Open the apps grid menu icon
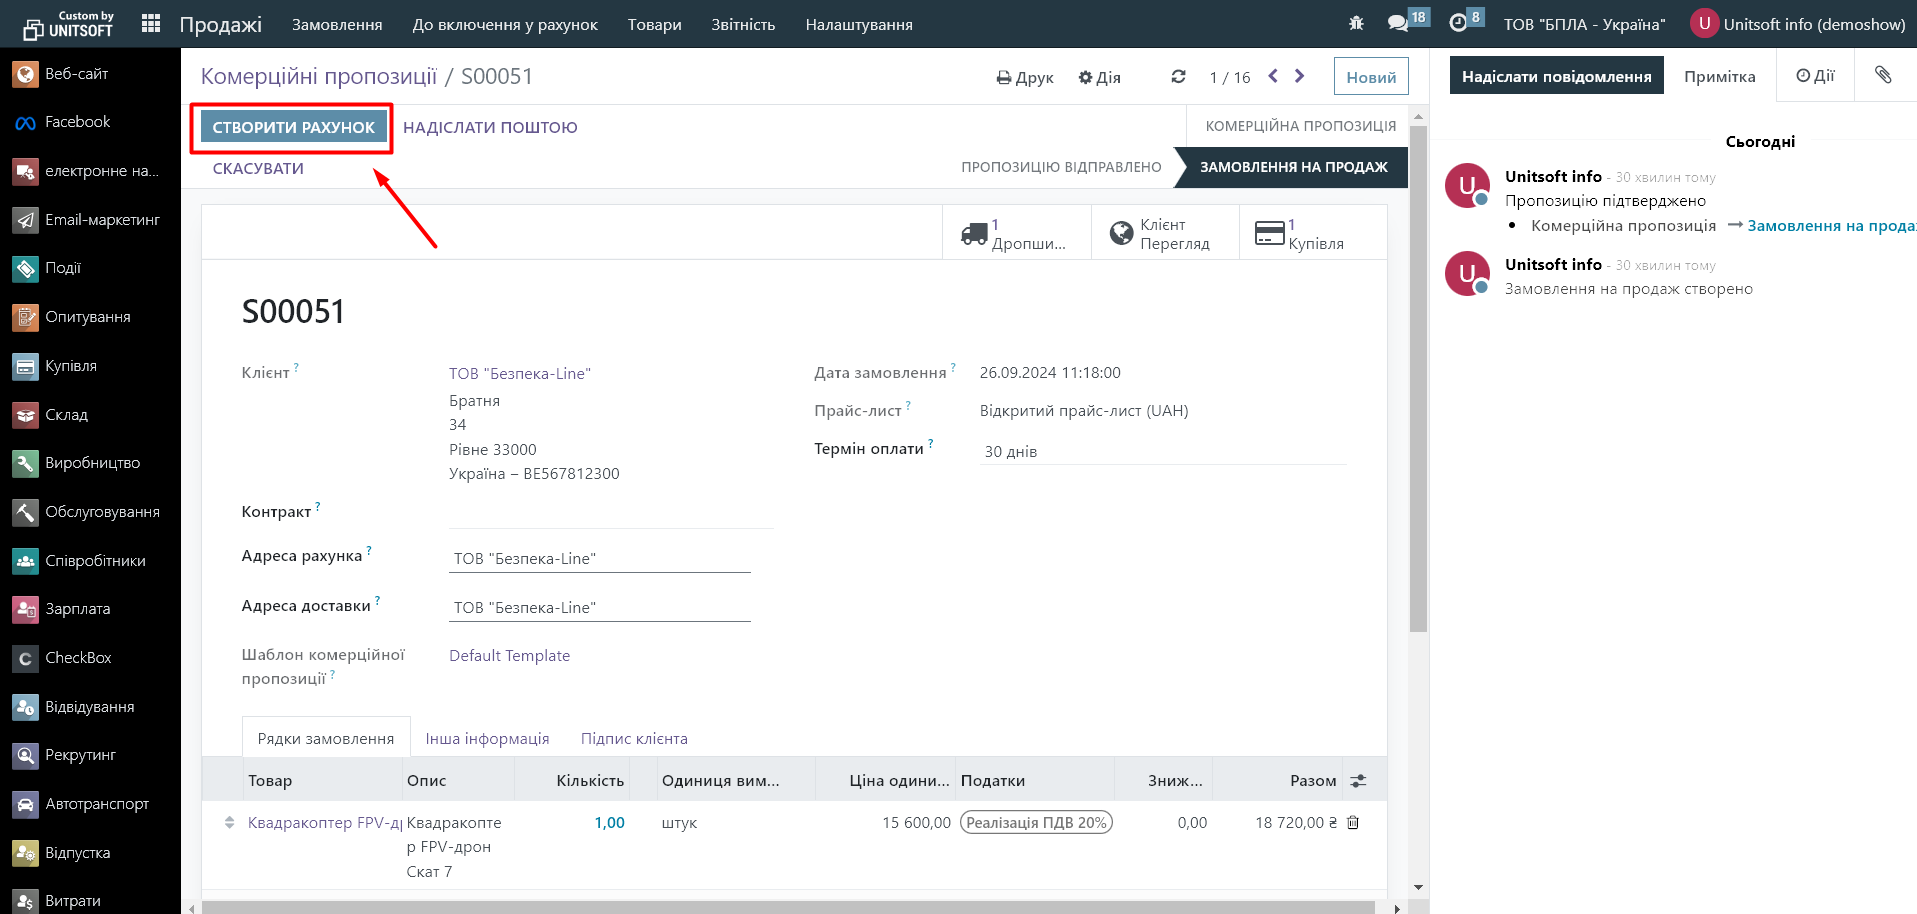 (151, 24)
